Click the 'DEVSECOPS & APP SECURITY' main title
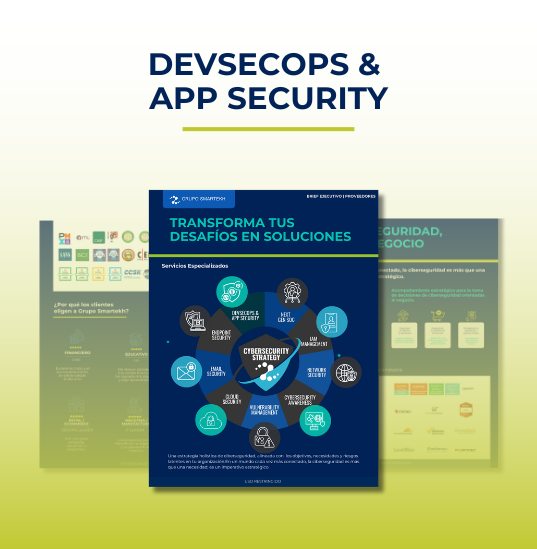 268,81
